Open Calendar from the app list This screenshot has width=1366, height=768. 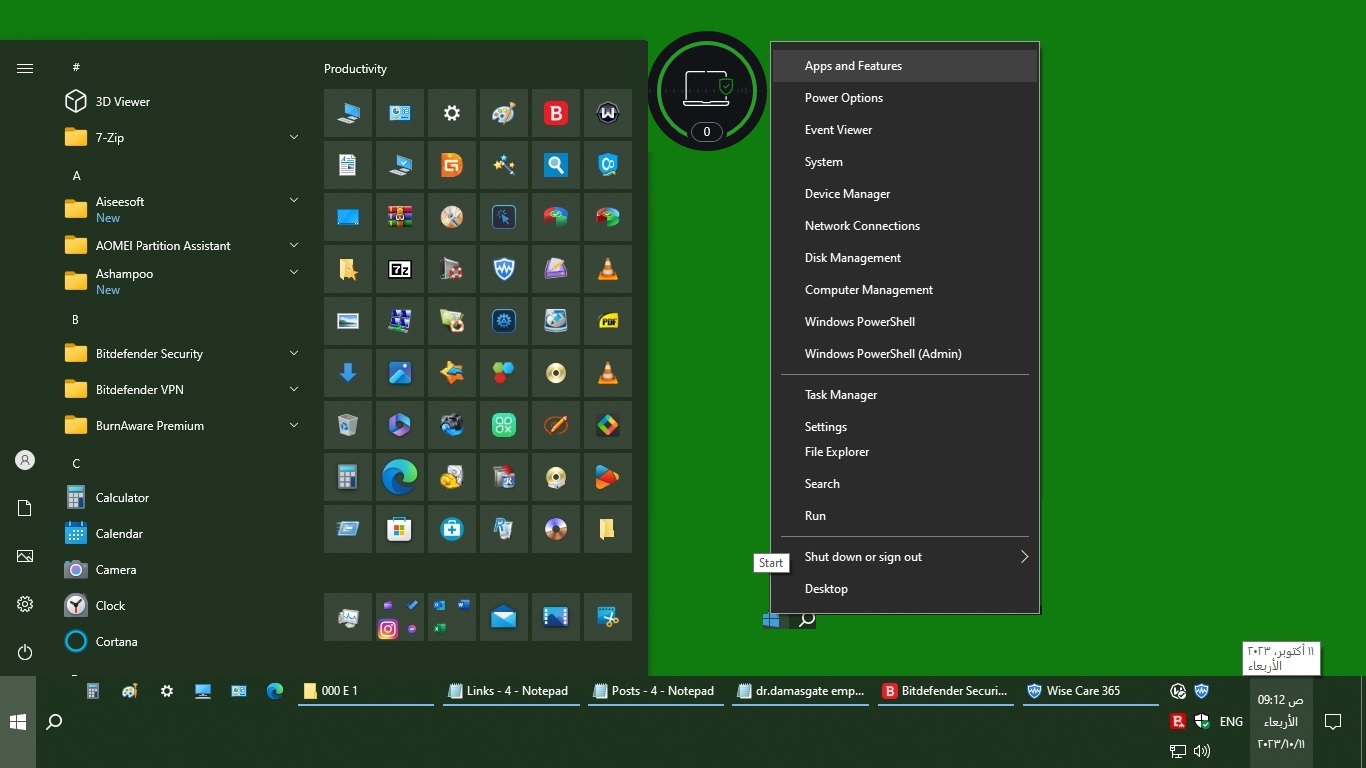184,533
